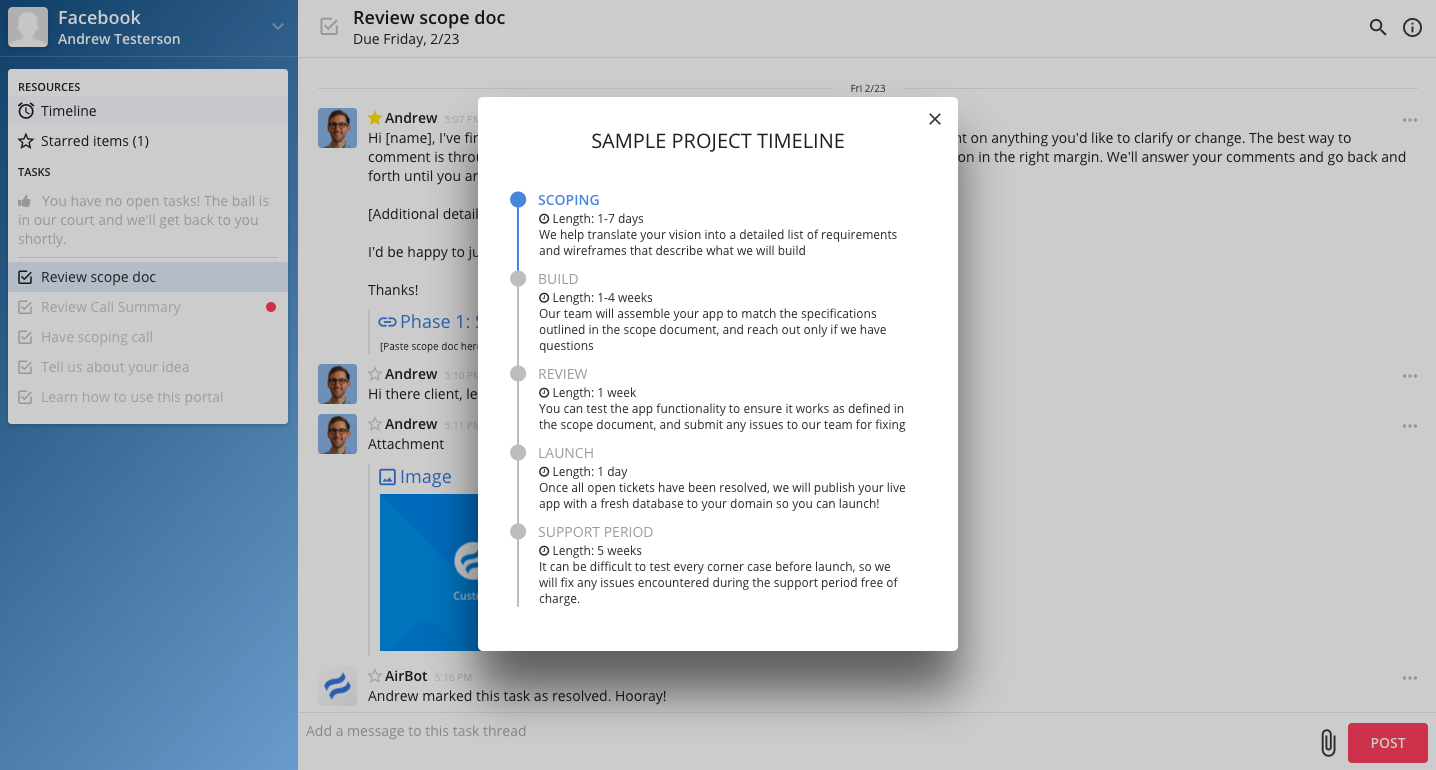Open the Image attachment link
Image resolution: width=1436 pixels, height=770 pixels.
click(x=425, y=477)
